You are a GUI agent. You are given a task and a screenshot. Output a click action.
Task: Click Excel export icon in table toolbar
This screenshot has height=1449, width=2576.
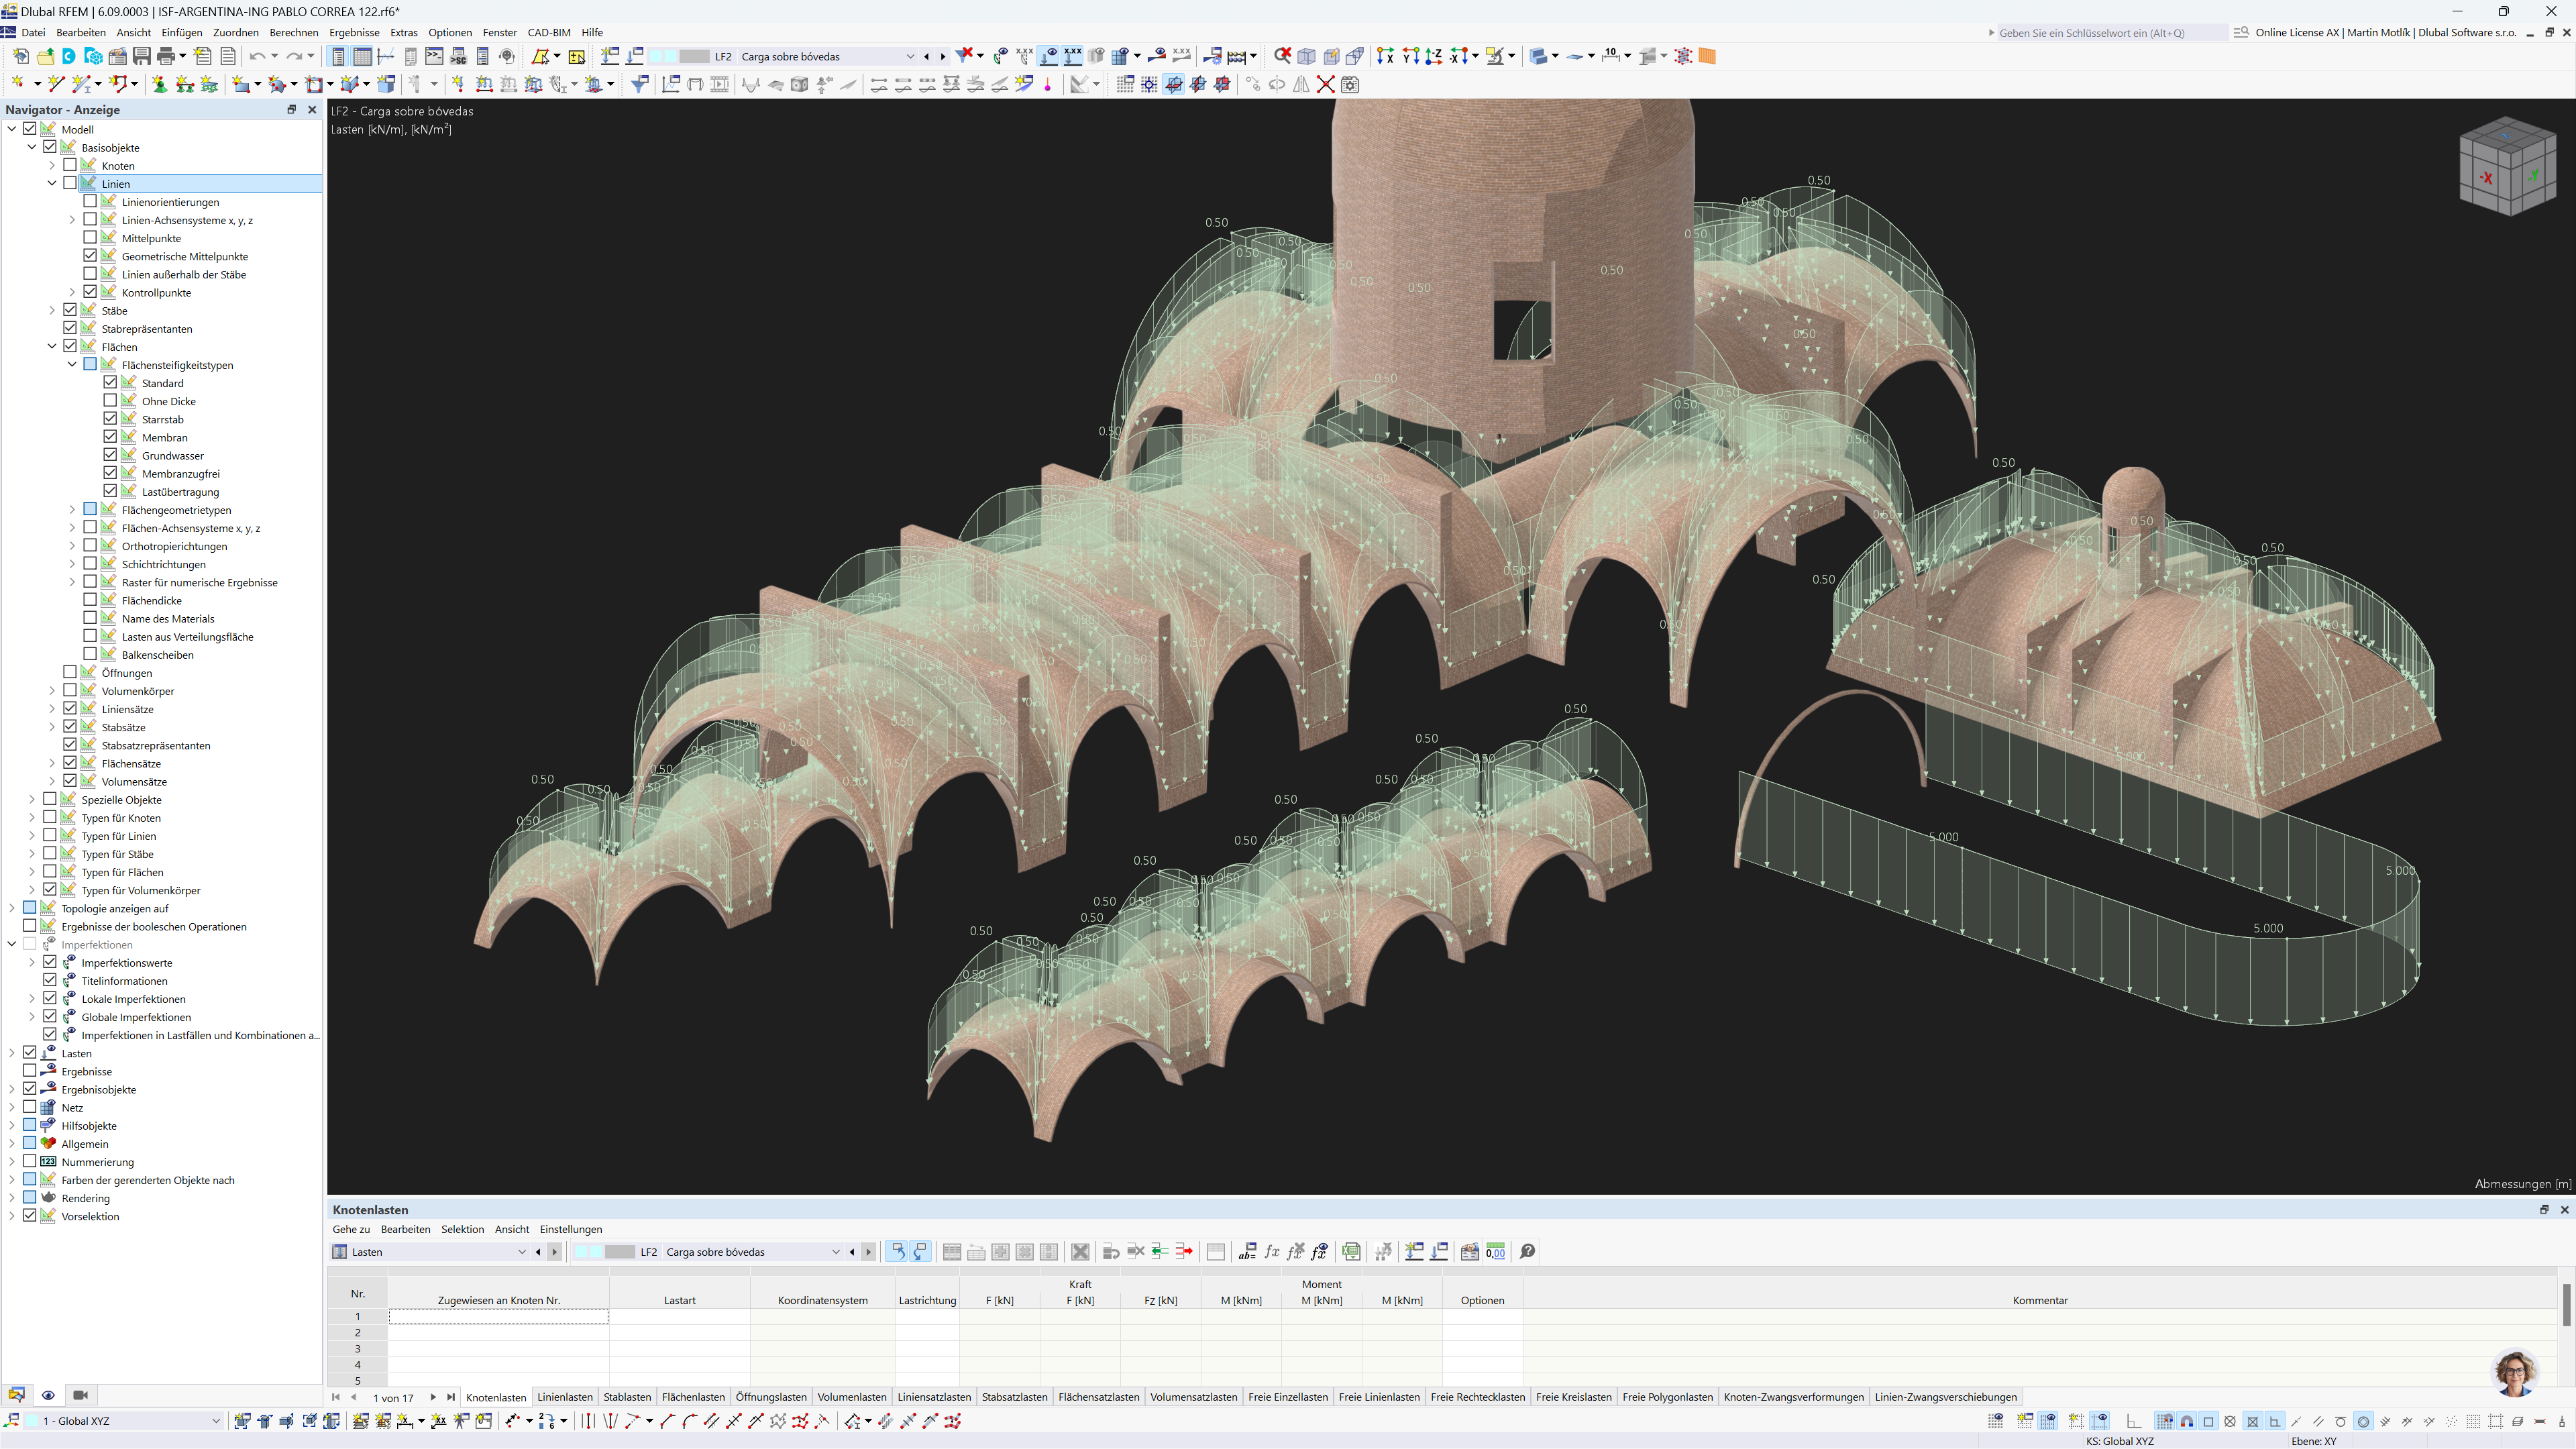[x=1351, y=1251]
